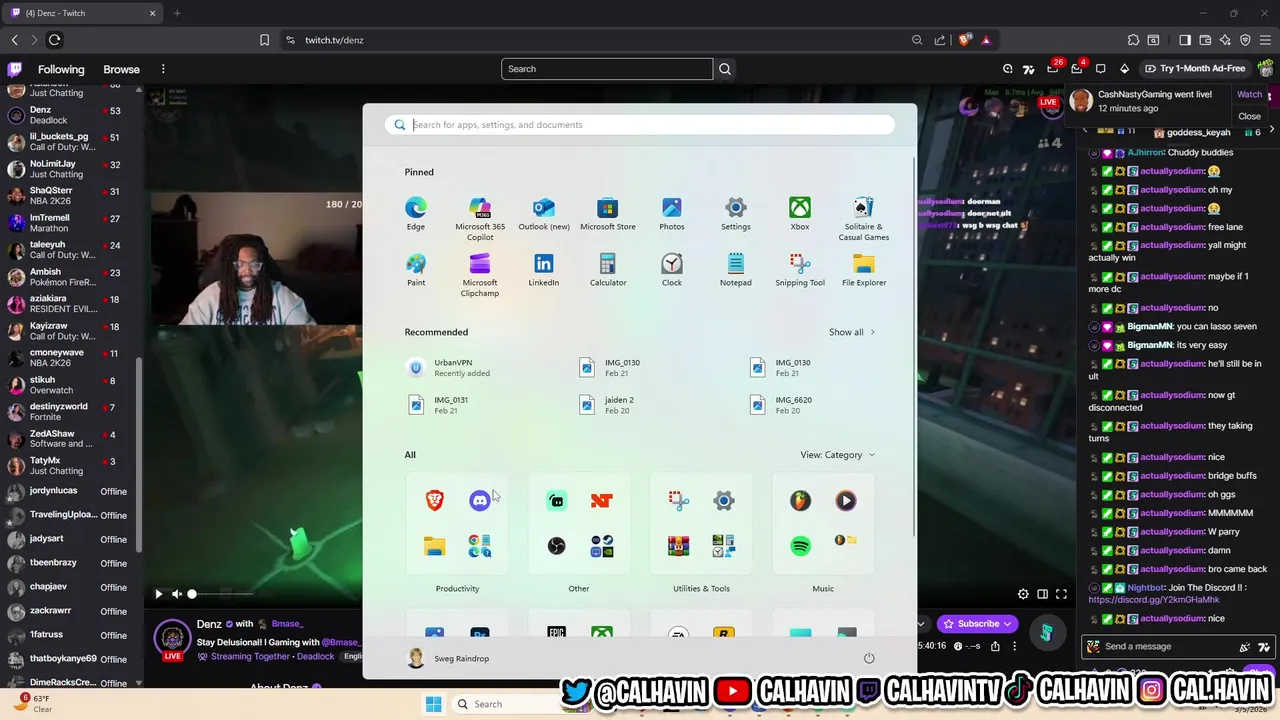Launch the Snipping Tool

point(800,270)
